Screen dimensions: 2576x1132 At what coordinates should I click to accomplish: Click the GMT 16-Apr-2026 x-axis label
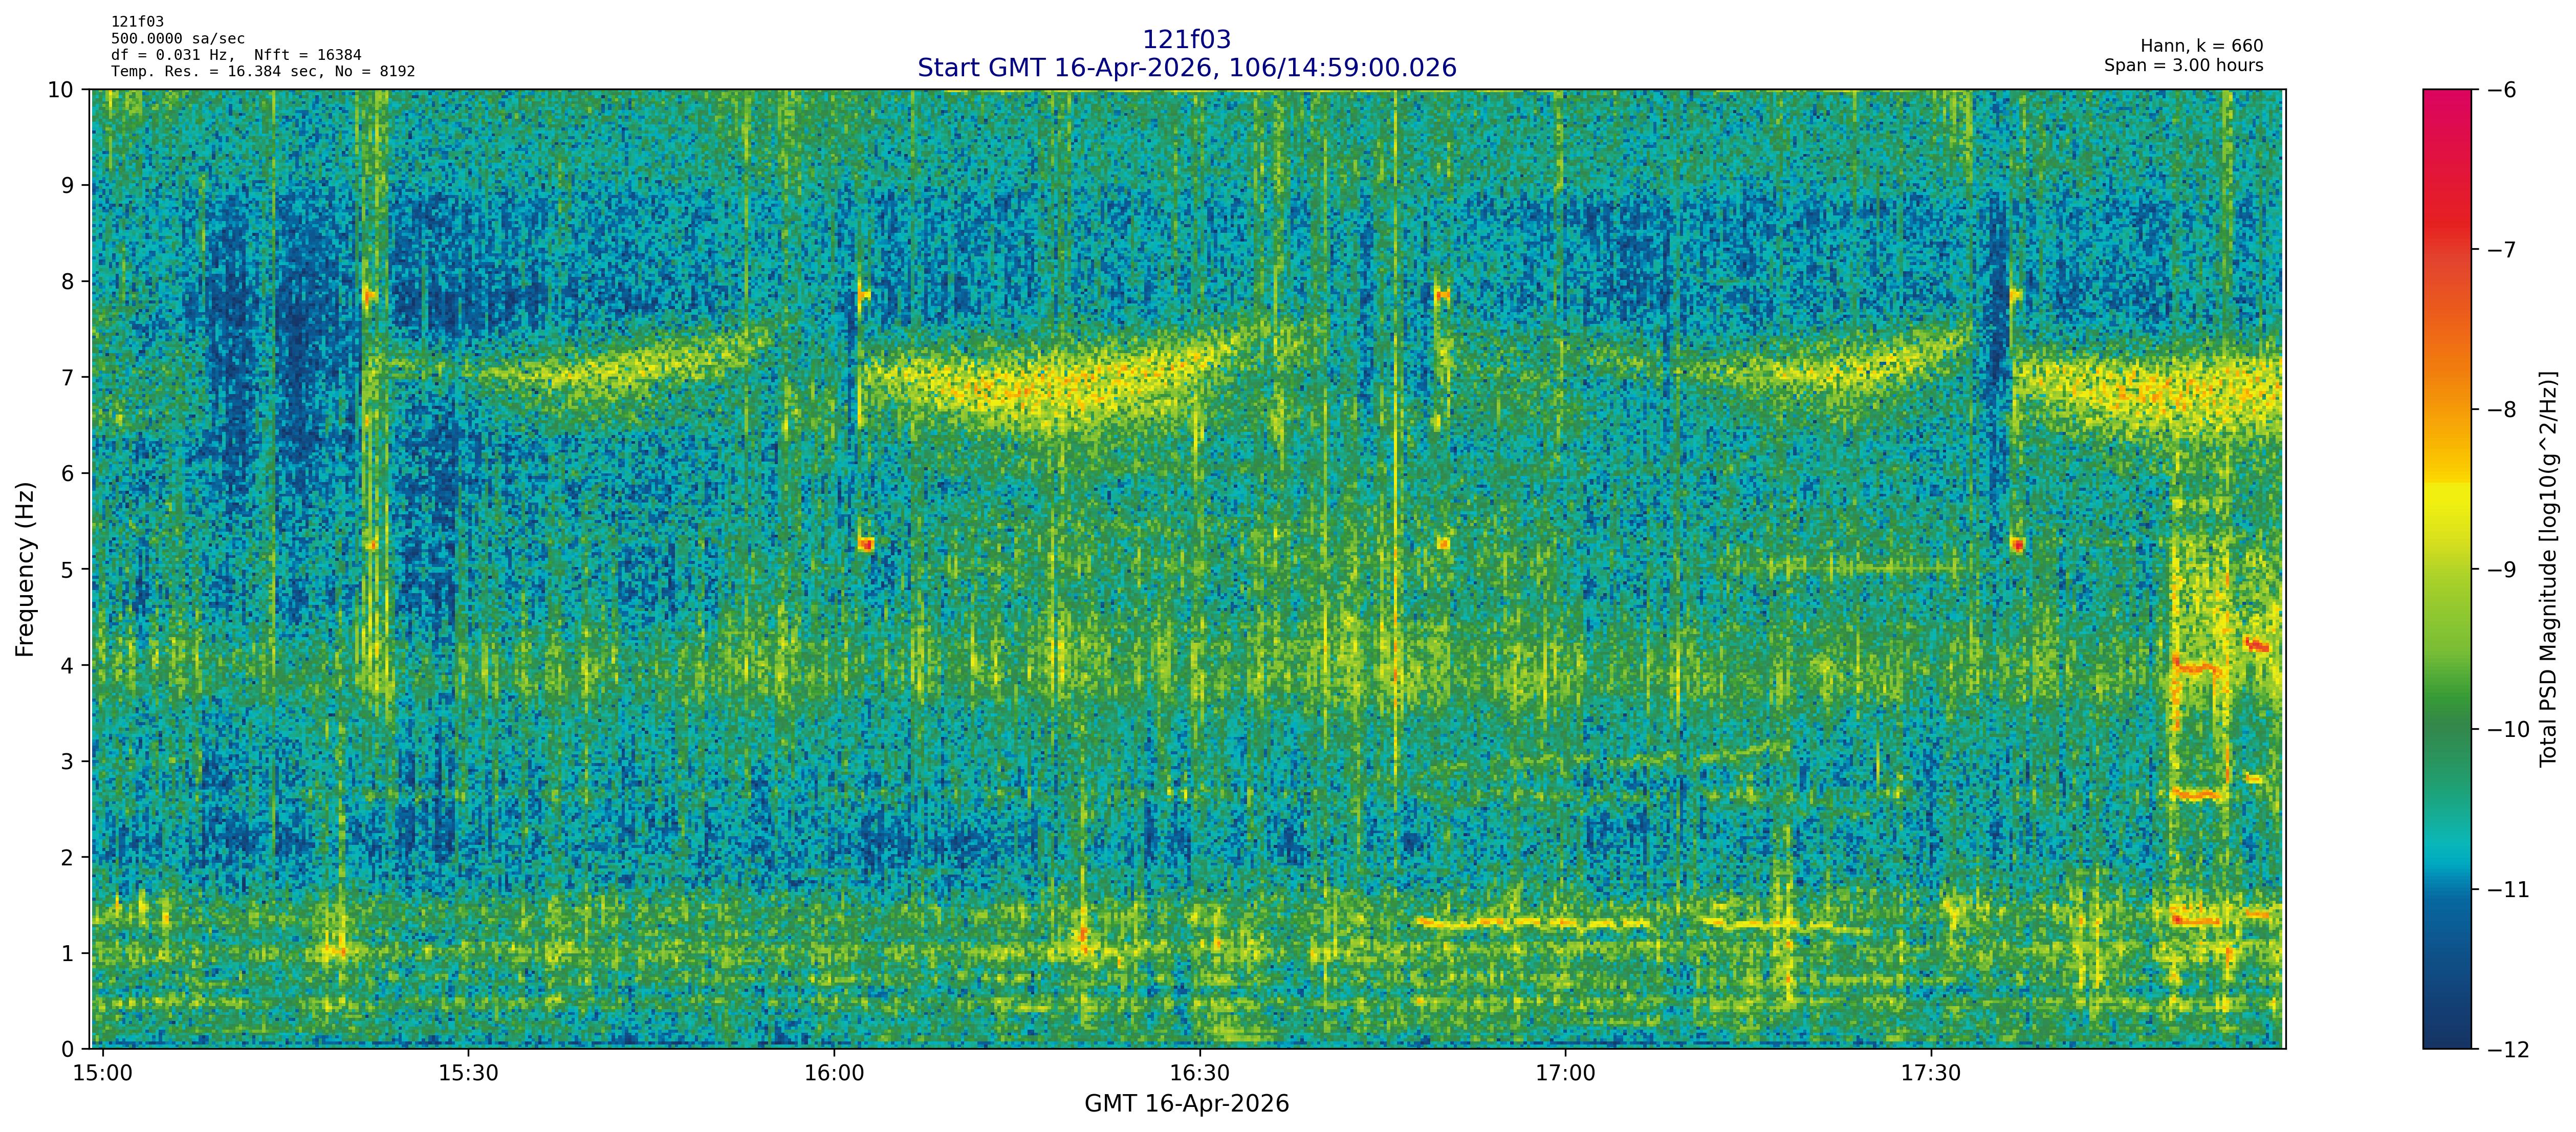[x=1186, y=1104]
